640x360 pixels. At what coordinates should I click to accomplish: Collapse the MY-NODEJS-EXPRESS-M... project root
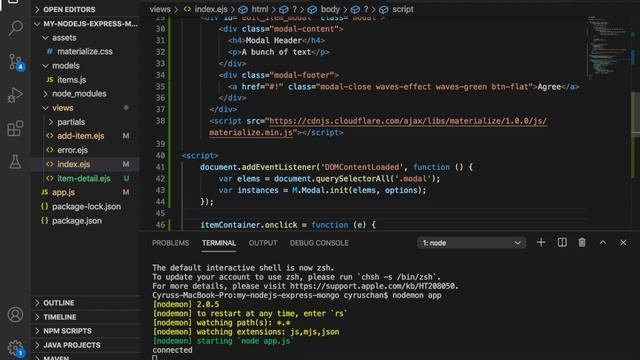point(86,24)
